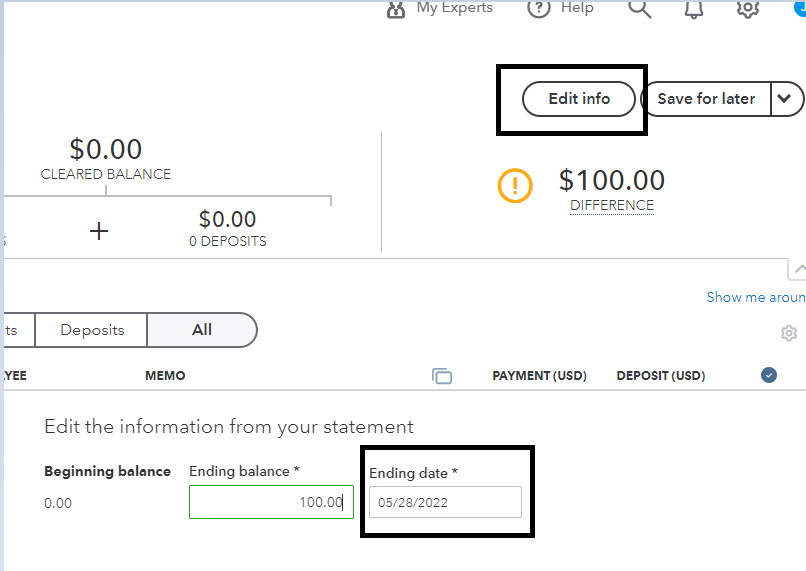The width and height of the screenshot is (806, 571).
Task: Click the Edit info button
Action: [x=579, y=99]
